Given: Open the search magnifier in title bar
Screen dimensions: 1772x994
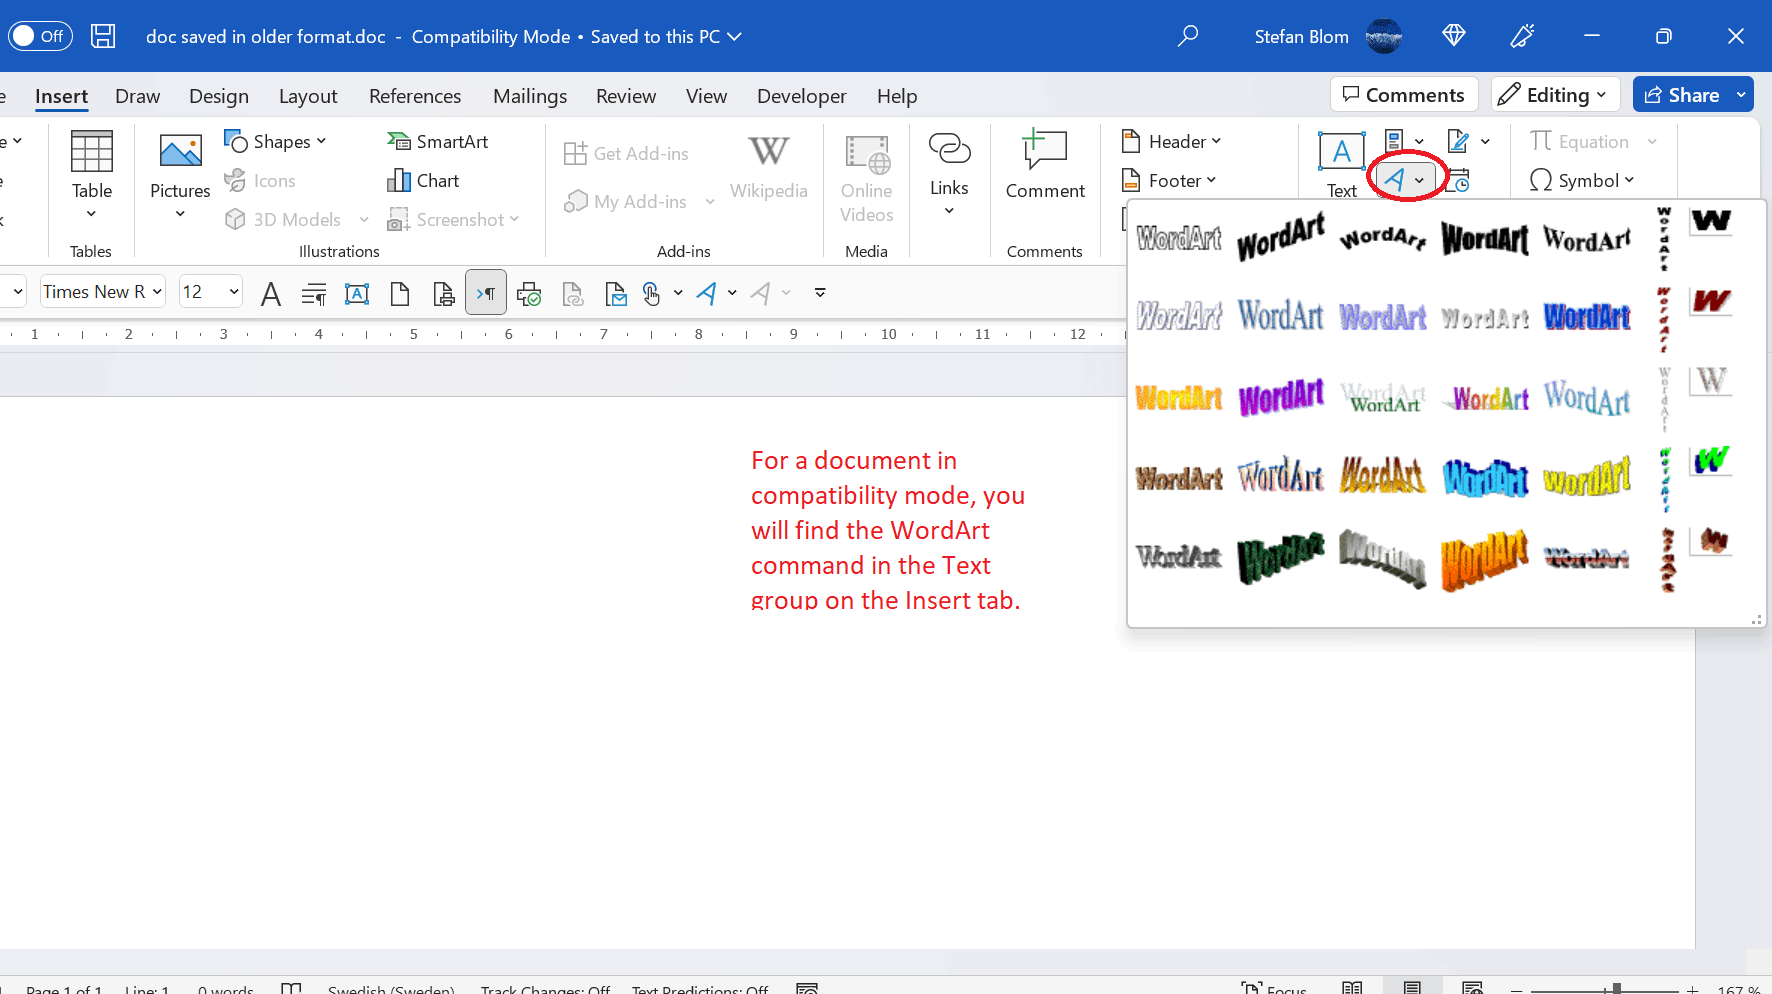Looking at the screenshot, I should pos(1188,36).
